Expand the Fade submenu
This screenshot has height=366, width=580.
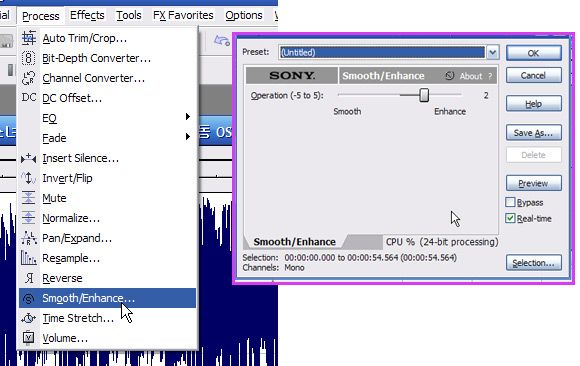tap(107, 138)
